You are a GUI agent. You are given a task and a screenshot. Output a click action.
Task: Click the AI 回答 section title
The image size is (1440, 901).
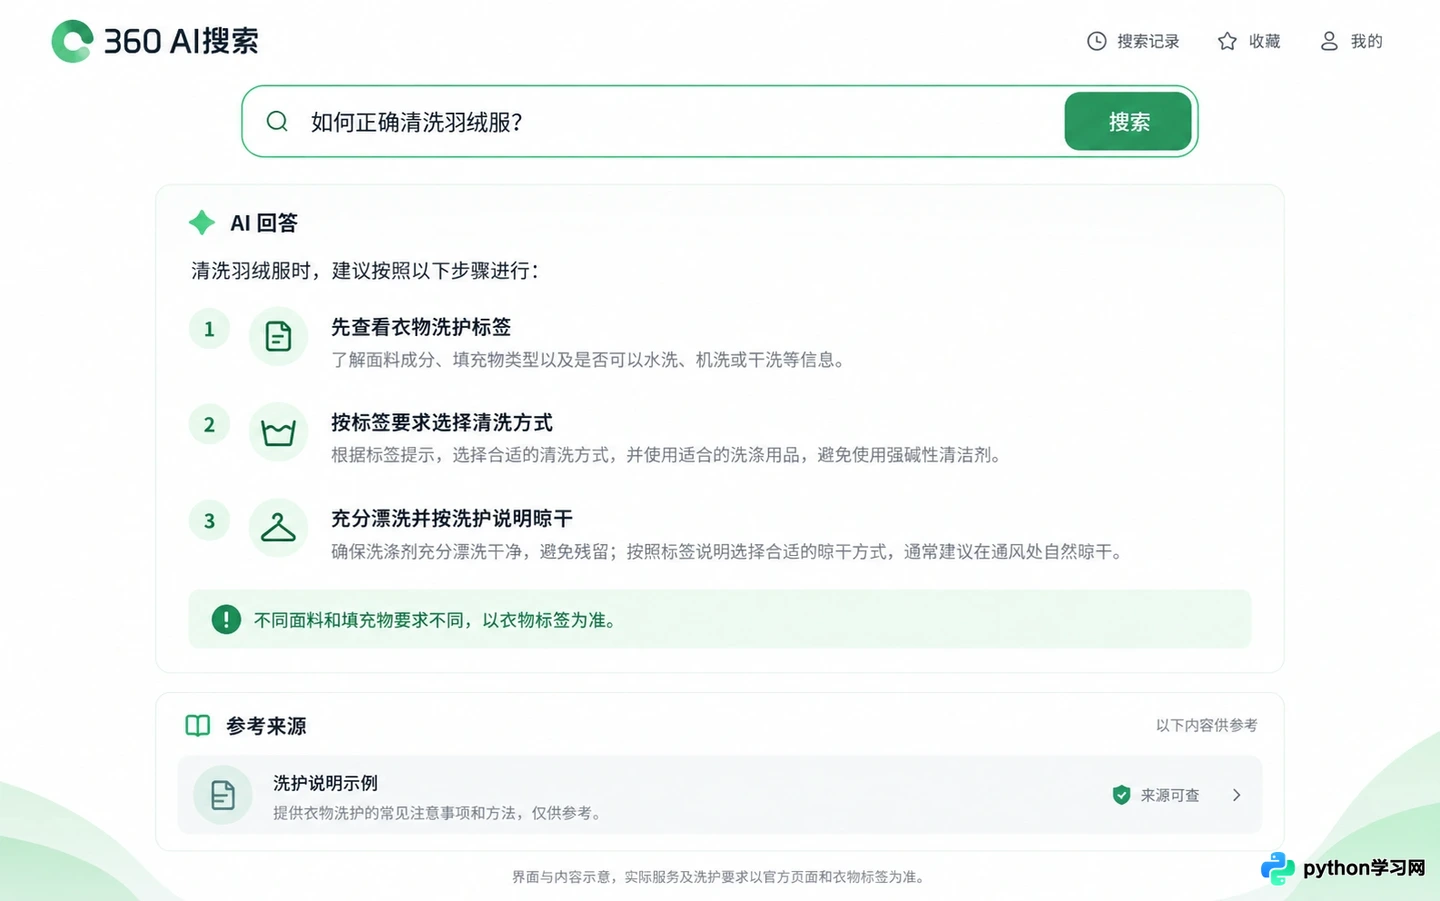tap(264, 223)
